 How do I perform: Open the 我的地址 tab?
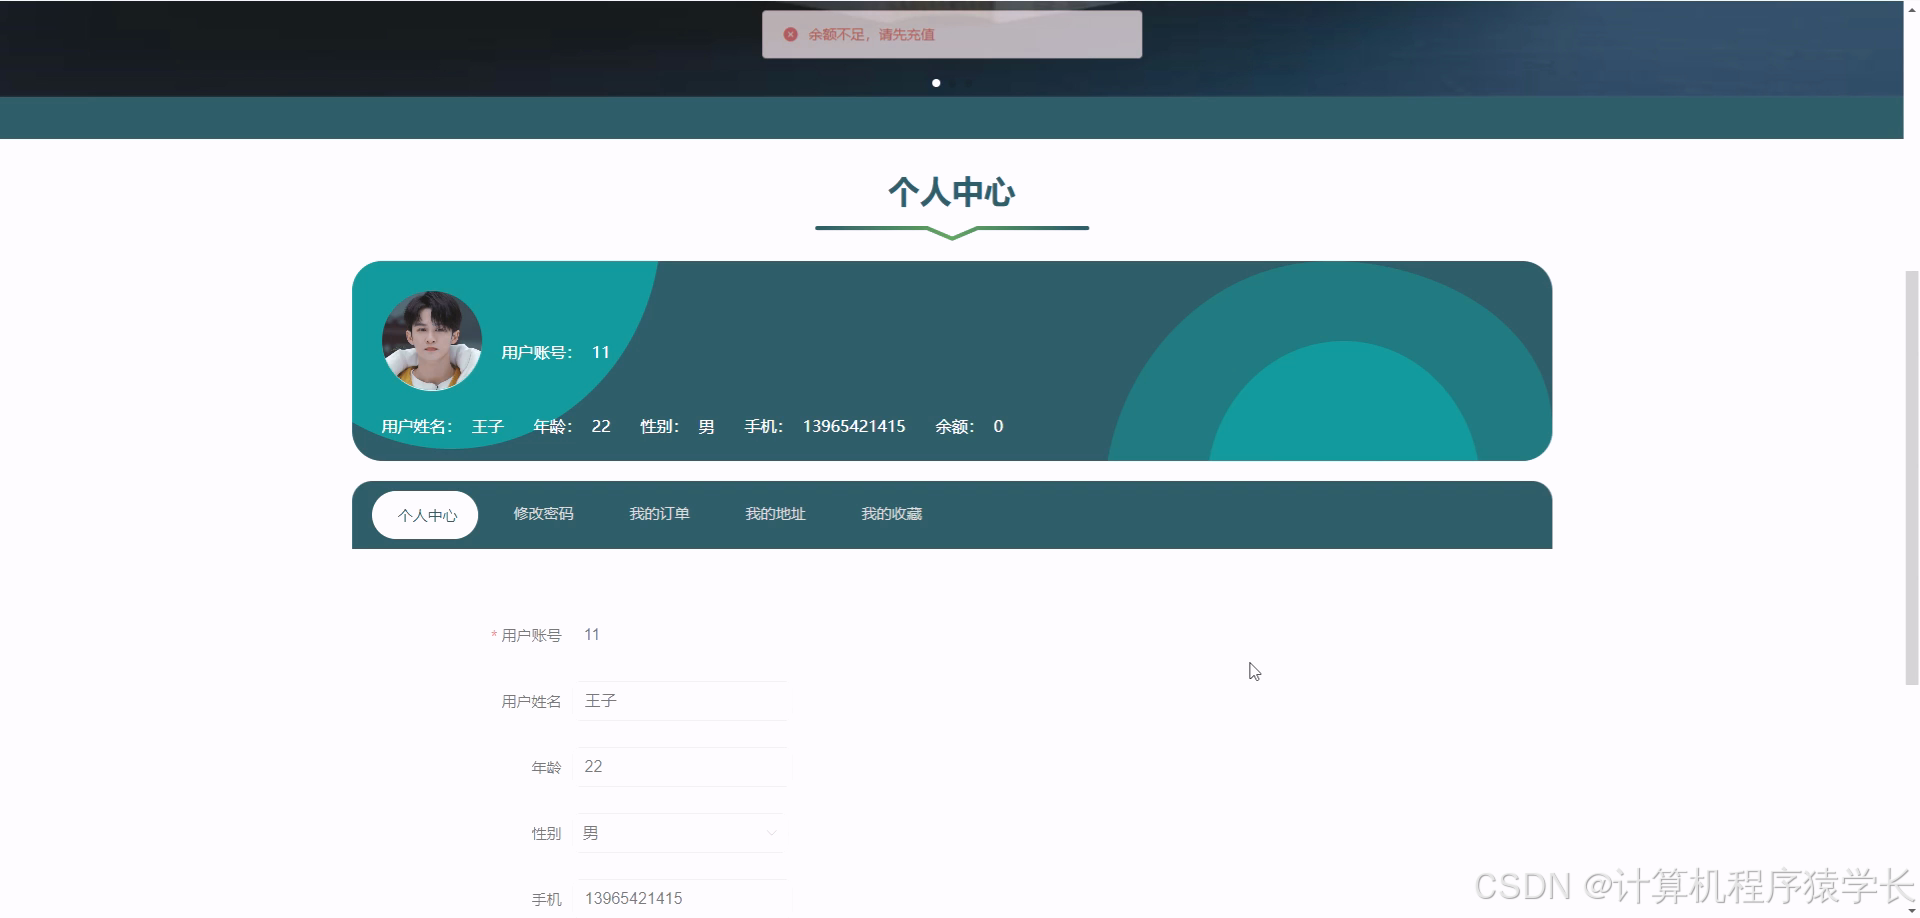pos(775,514)
